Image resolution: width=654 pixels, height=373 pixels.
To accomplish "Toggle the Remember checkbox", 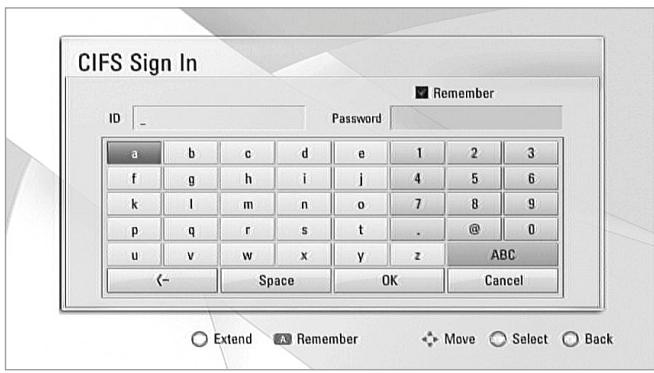I will tap(422, 92).
